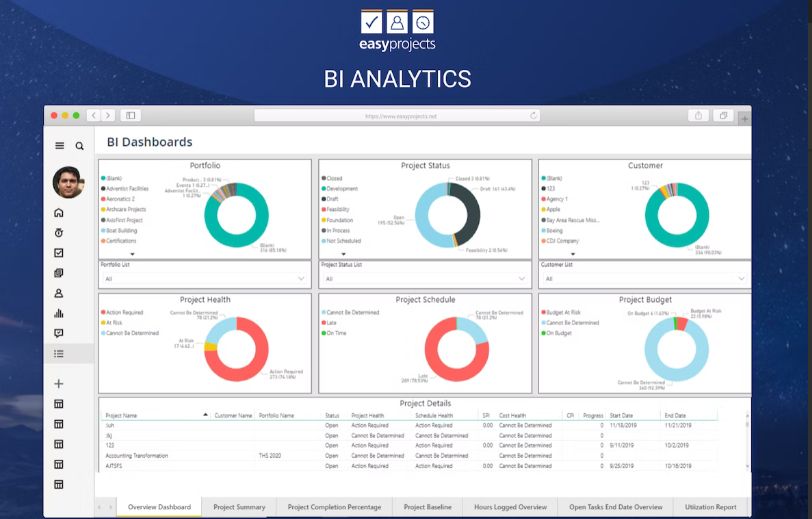The image size is (812, 519).
Task: Select Aeronatics Z in Portfolio legend
Action: point(119,199)
